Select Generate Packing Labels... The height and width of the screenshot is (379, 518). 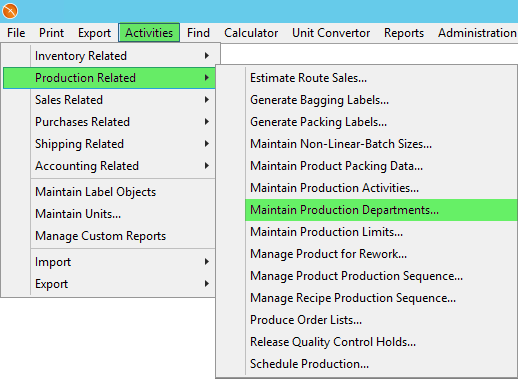[x=367, y=122]
